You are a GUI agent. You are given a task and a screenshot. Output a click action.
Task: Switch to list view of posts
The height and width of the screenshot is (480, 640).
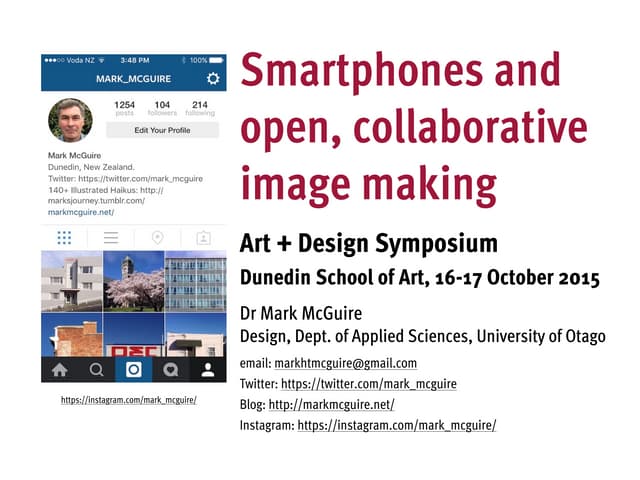[111, 238]
